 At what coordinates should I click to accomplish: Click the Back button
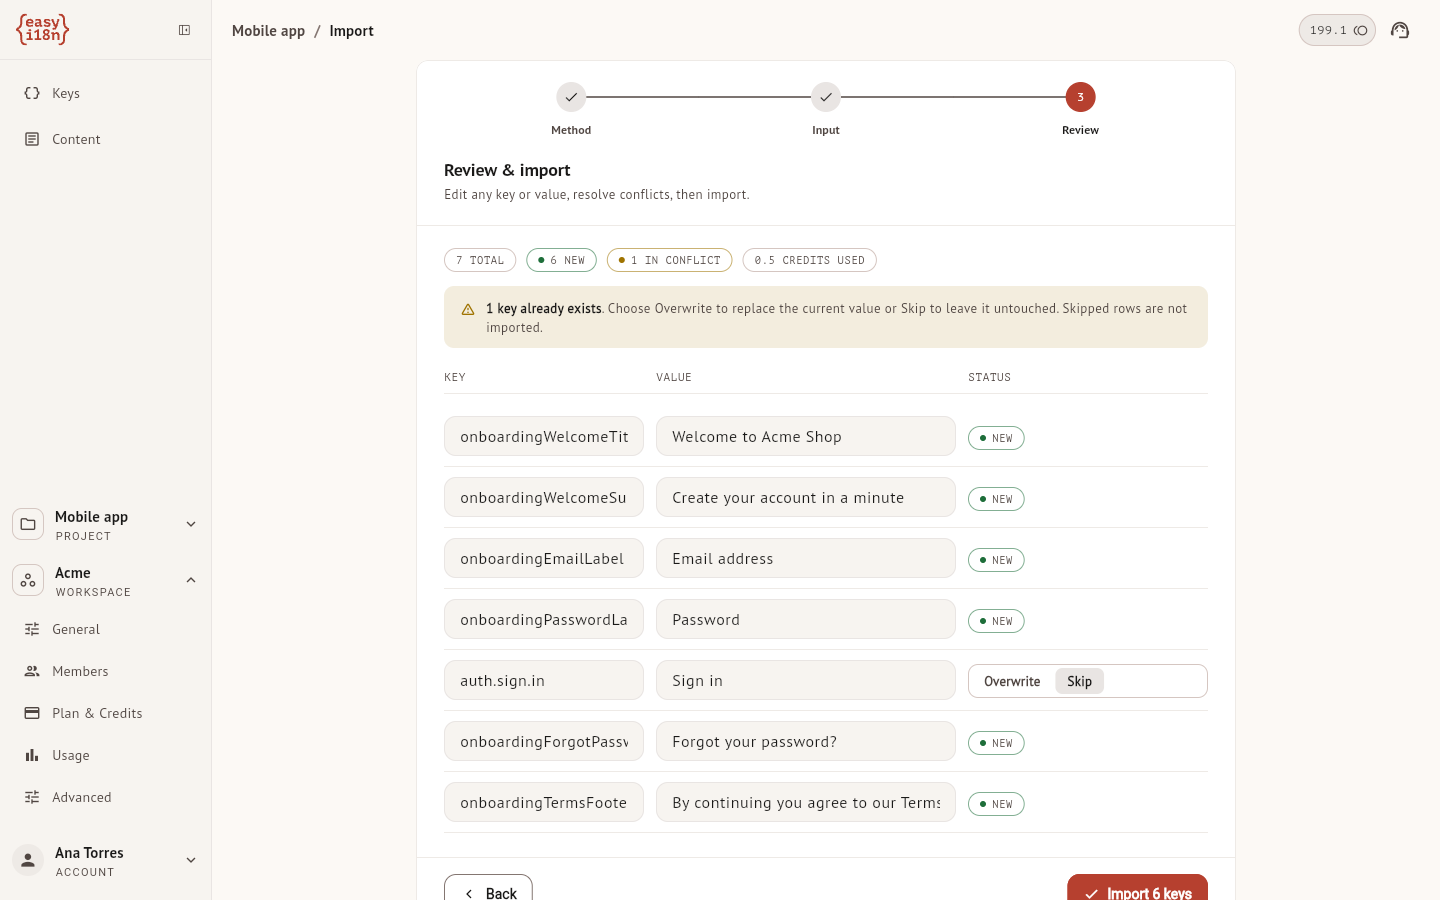click(x=488, y=888)
